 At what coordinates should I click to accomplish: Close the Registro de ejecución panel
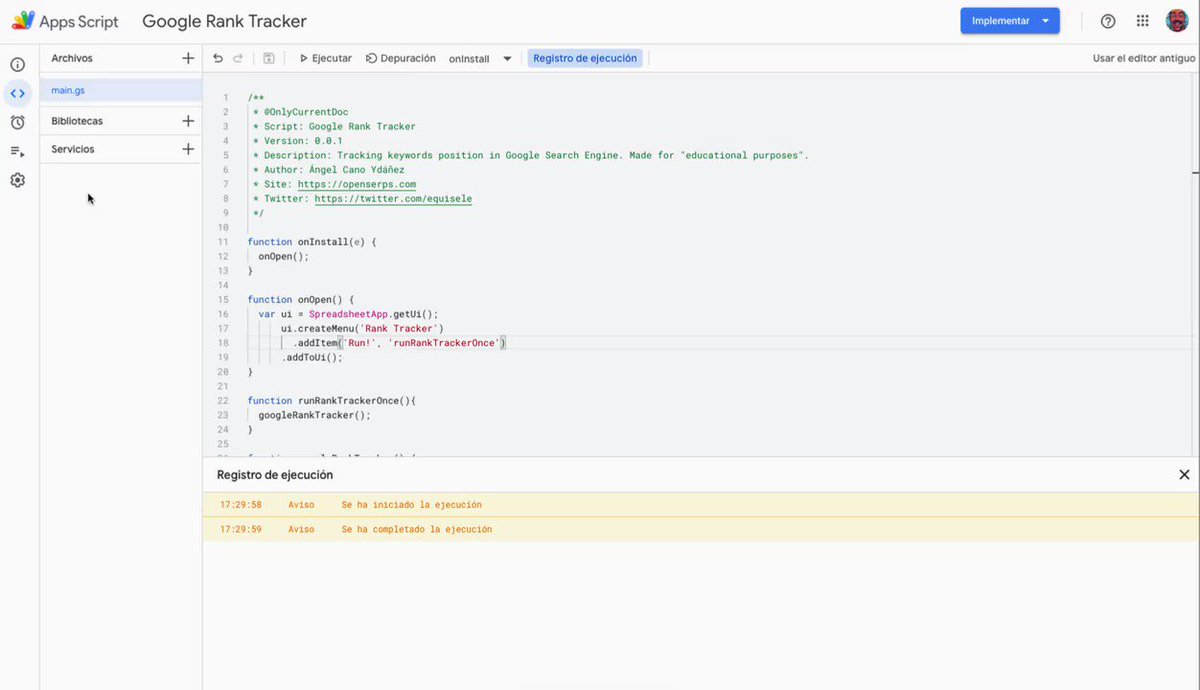point(1184,475)
